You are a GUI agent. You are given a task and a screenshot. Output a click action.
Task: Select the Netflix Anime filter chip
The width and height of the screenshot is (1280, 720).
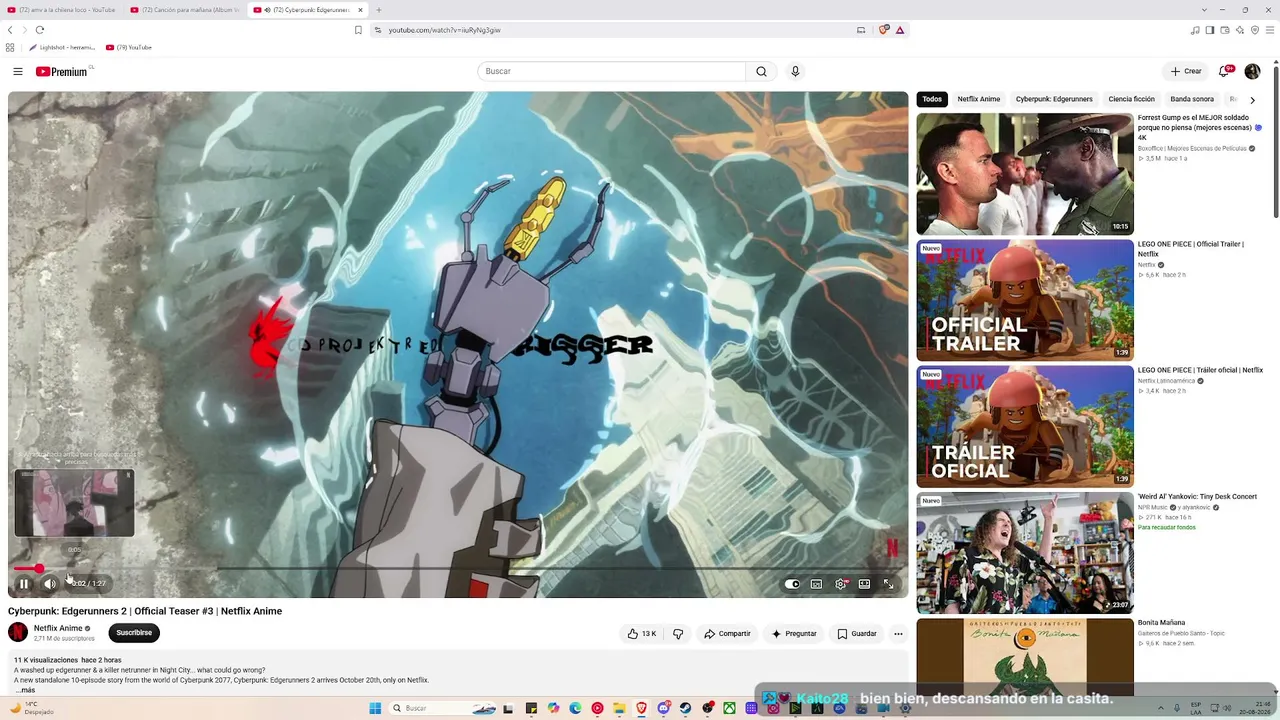[979, 99]
